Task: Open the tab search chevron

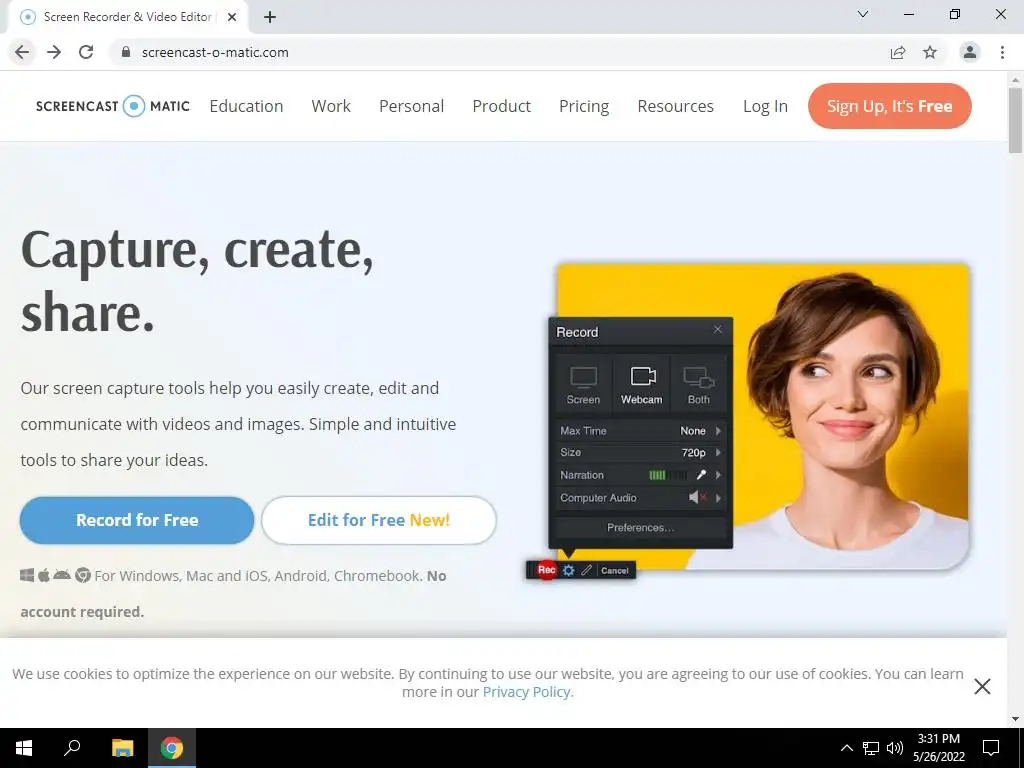Action: pyautogui.click(x=863, y=14)
